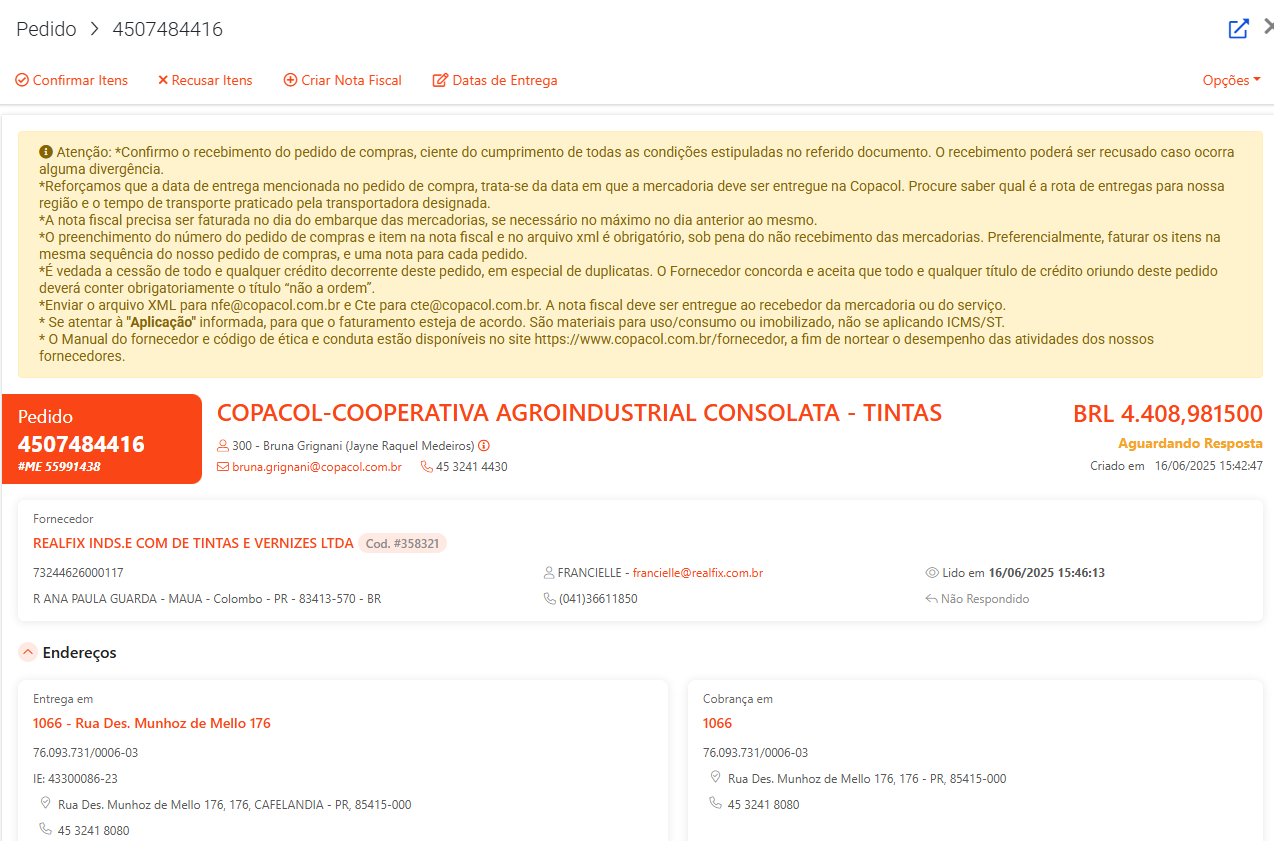The height and width of the screenshot is (841, 1274).
Task: Click the envelope icon next to bruna.grignani email
Action: (223, 467)
